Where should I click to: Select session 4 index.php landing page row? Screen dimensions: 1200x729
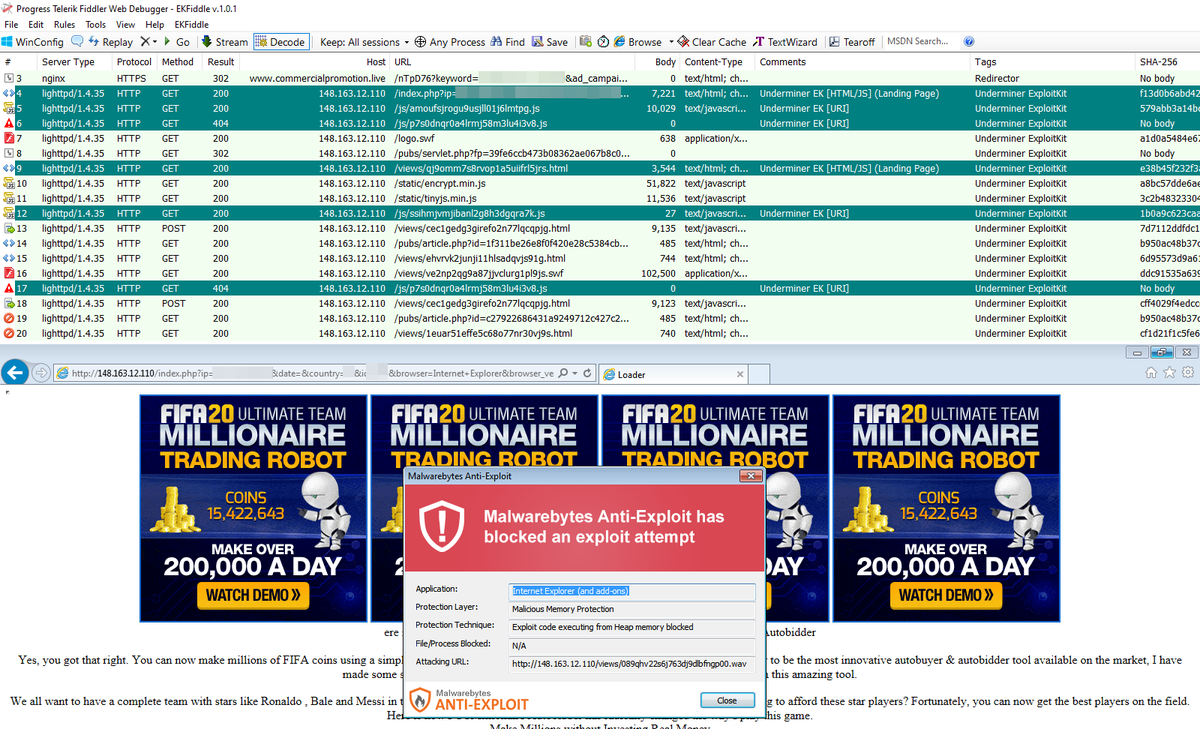pyautogui.click(x=600, y=93)
